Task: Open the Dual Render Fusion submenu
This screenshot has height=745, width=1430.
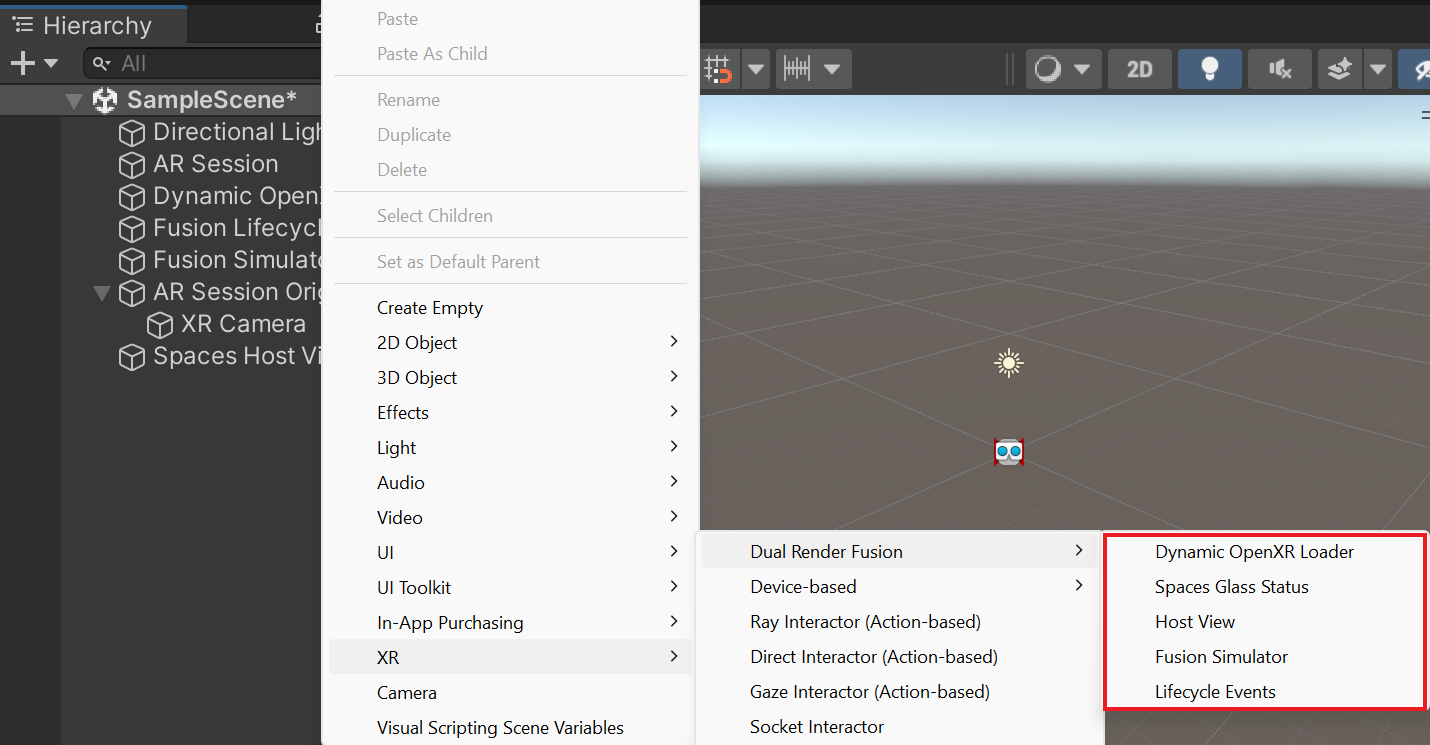Action: (x=899, y=552)
